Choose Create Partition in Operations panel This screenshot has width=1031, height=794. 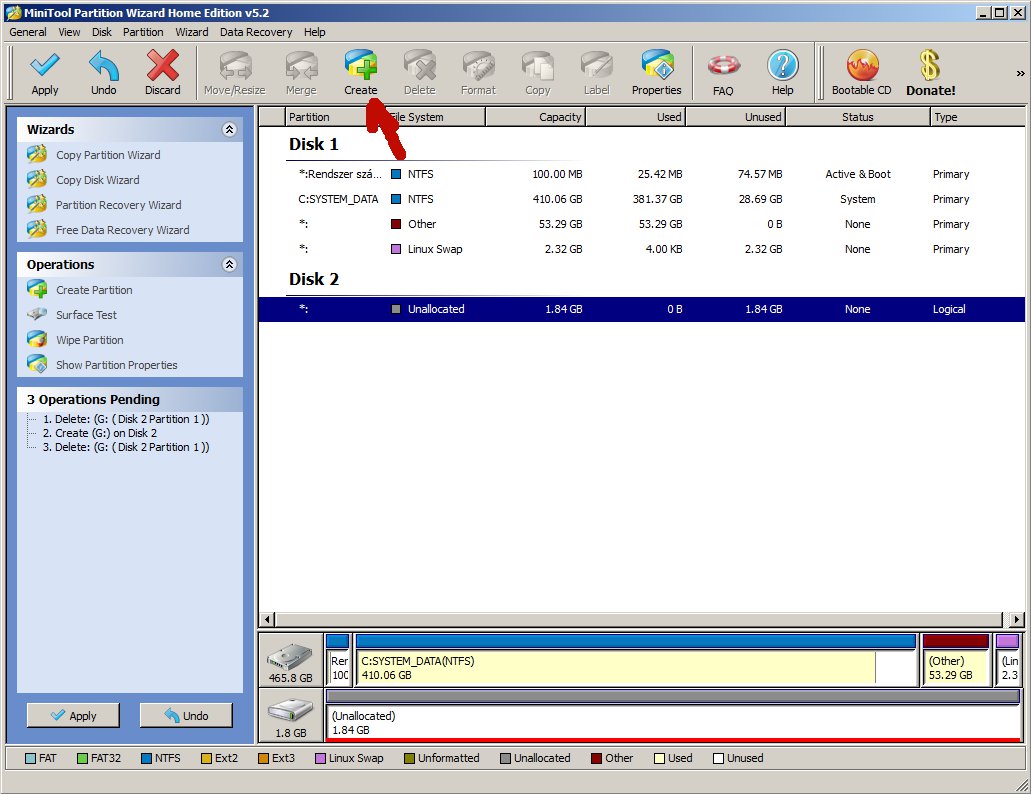(94, 290)
